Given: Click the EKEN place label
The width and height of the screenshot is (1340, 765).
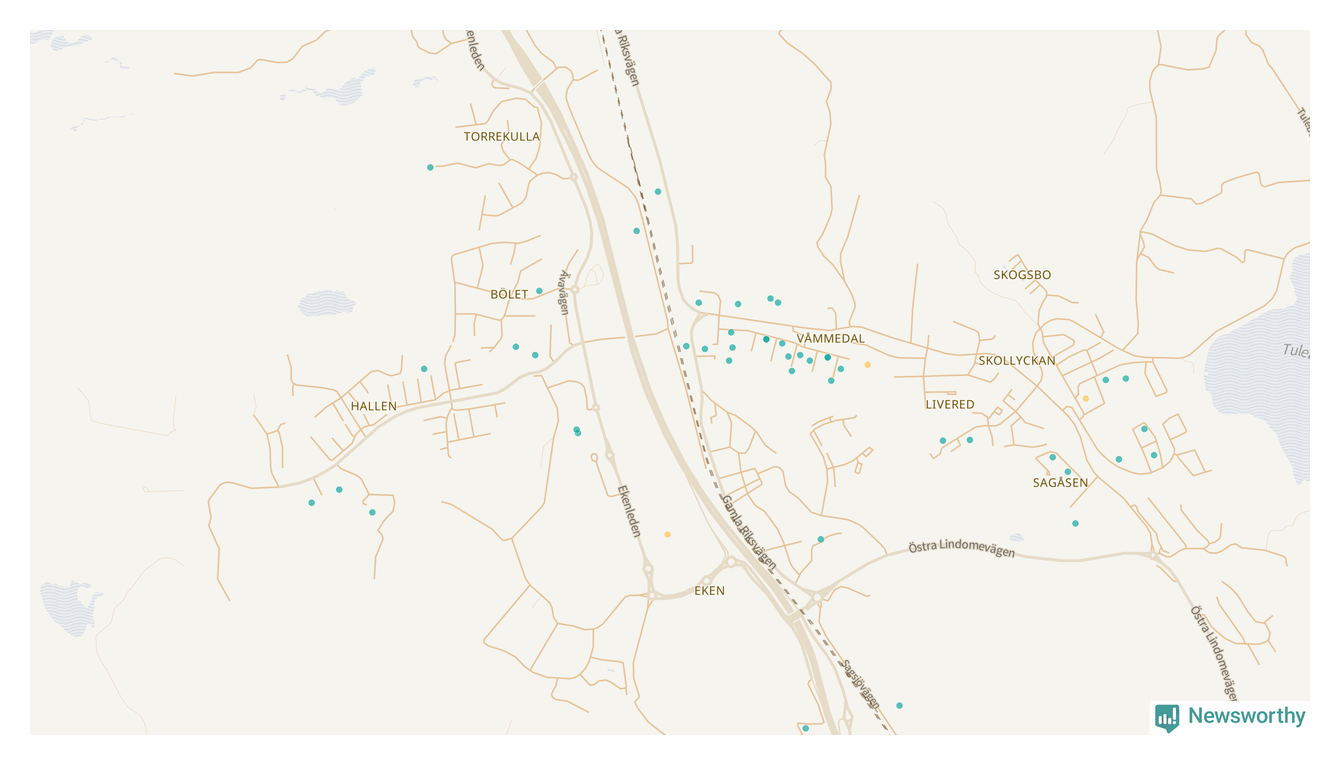Looking at the screenshot, I should point(709,591).
